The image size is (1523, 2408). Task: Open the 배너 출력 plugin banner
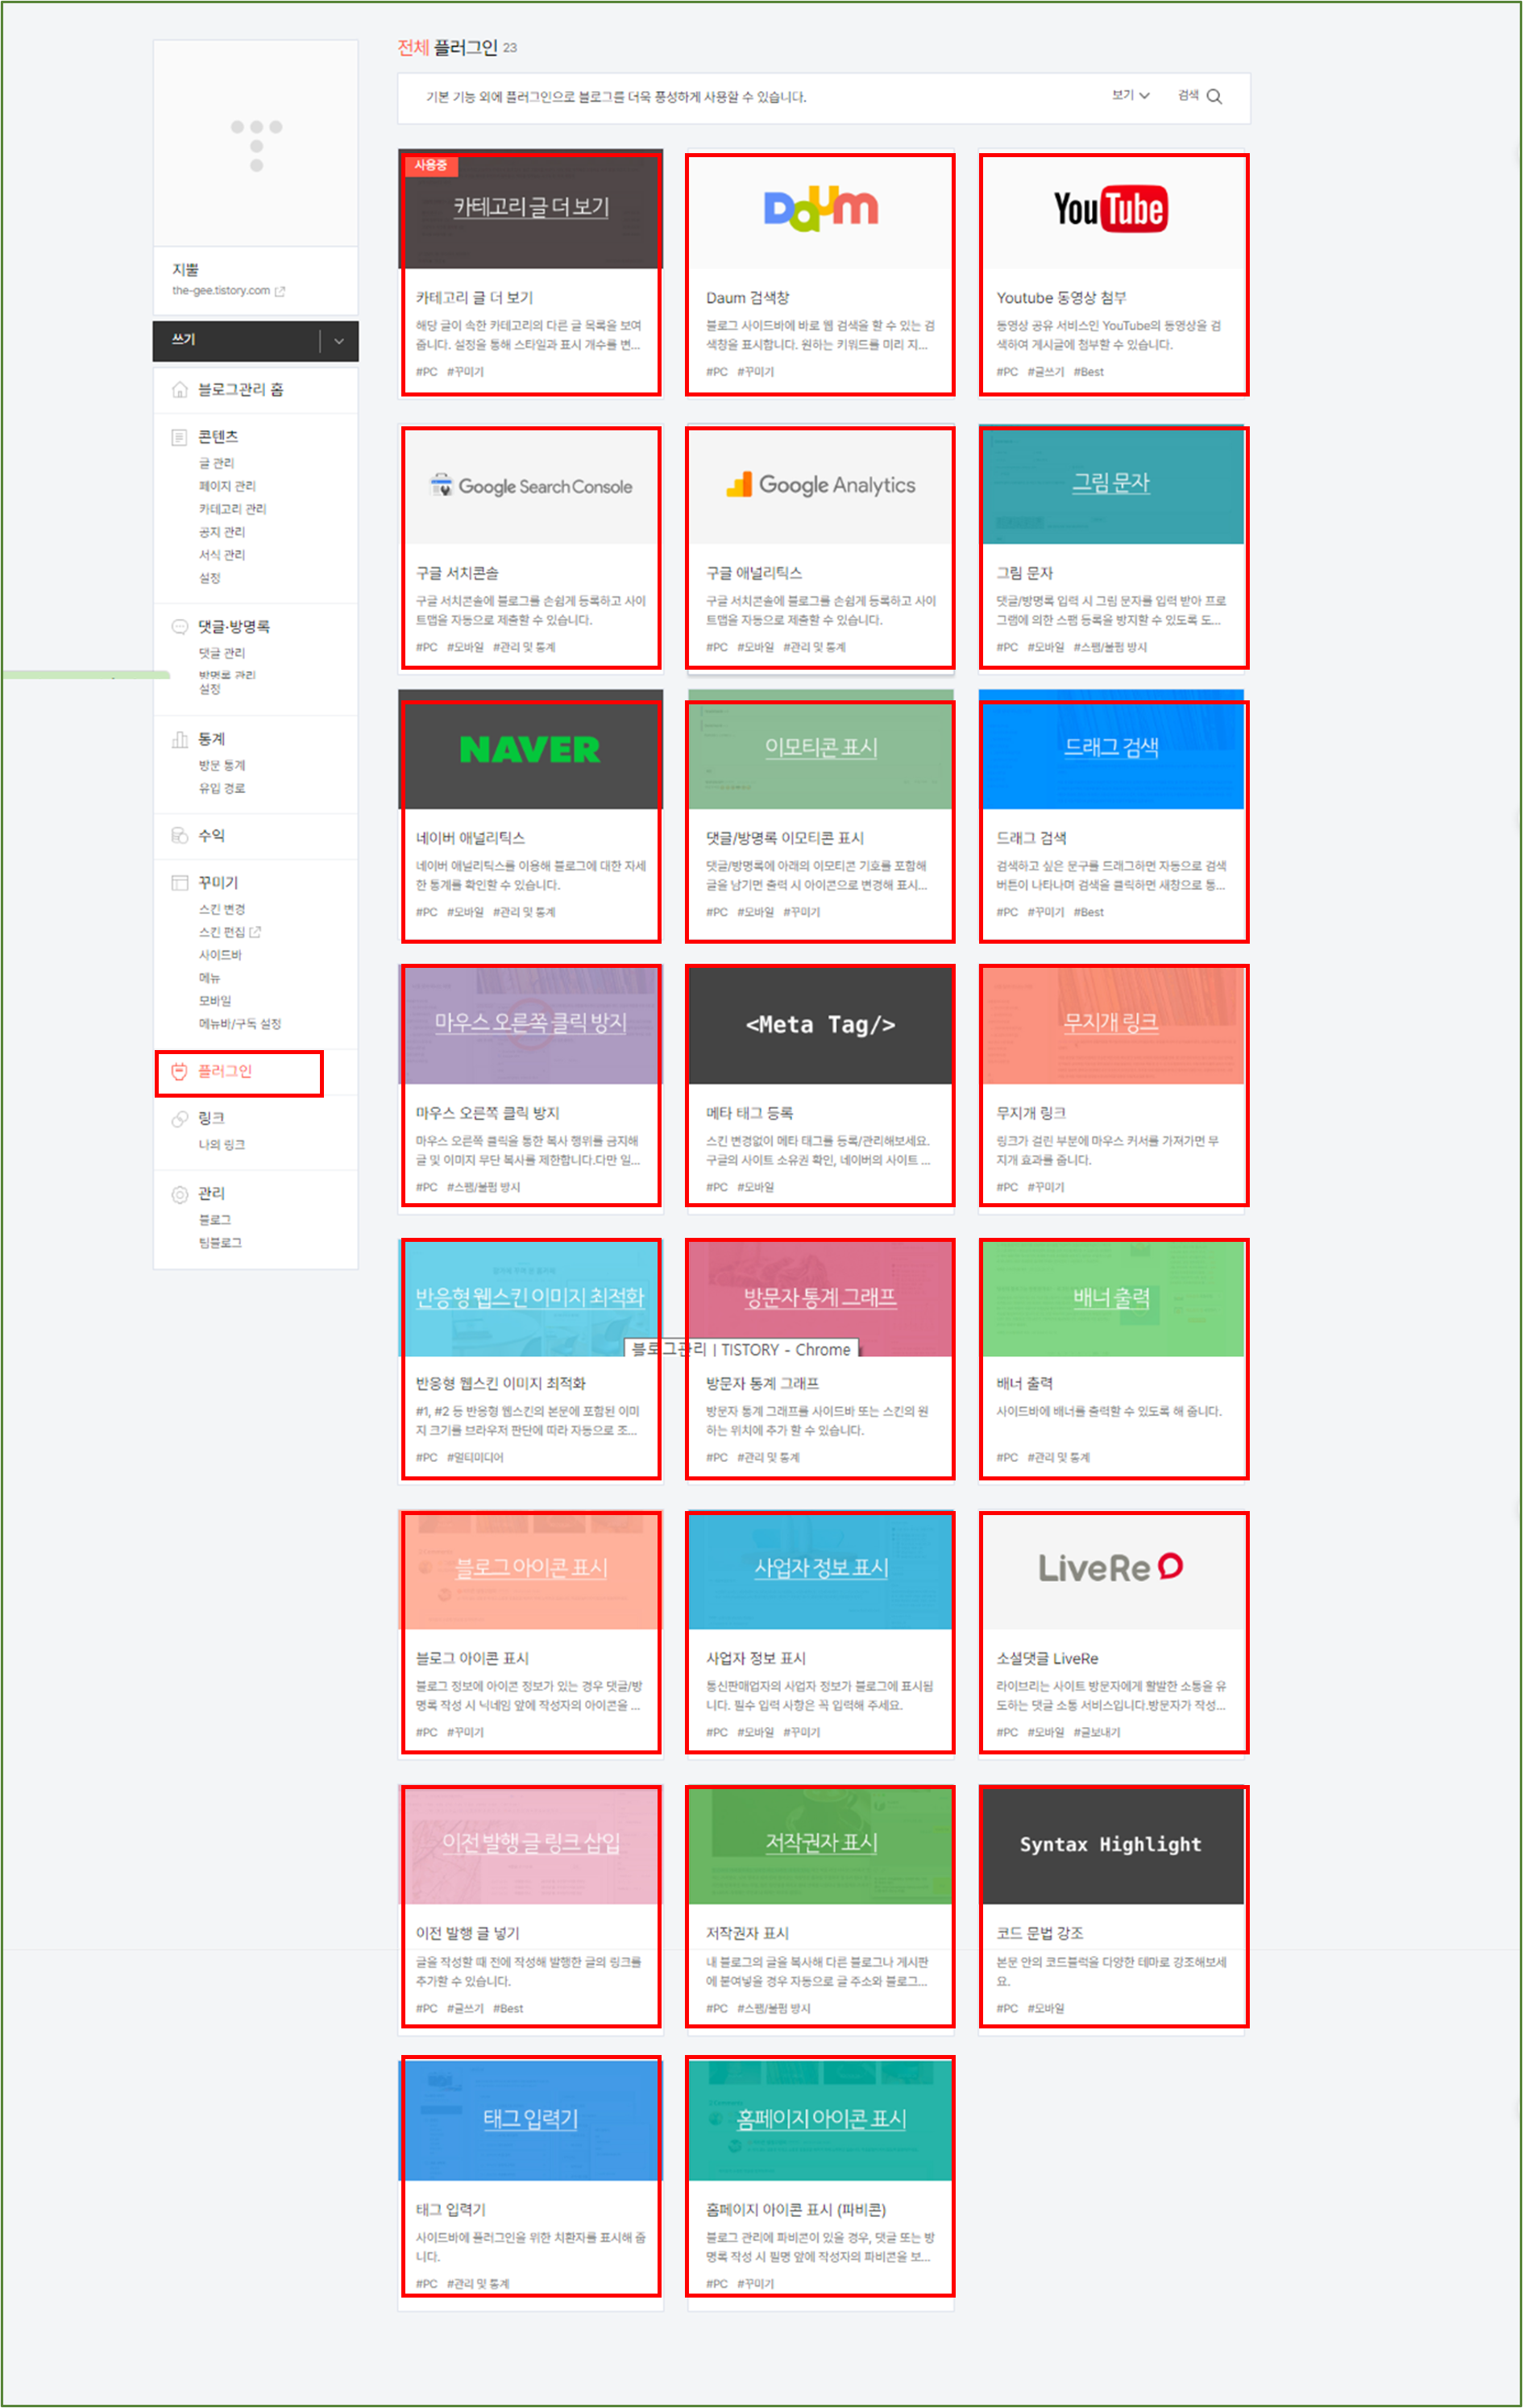(1112, 1300)
